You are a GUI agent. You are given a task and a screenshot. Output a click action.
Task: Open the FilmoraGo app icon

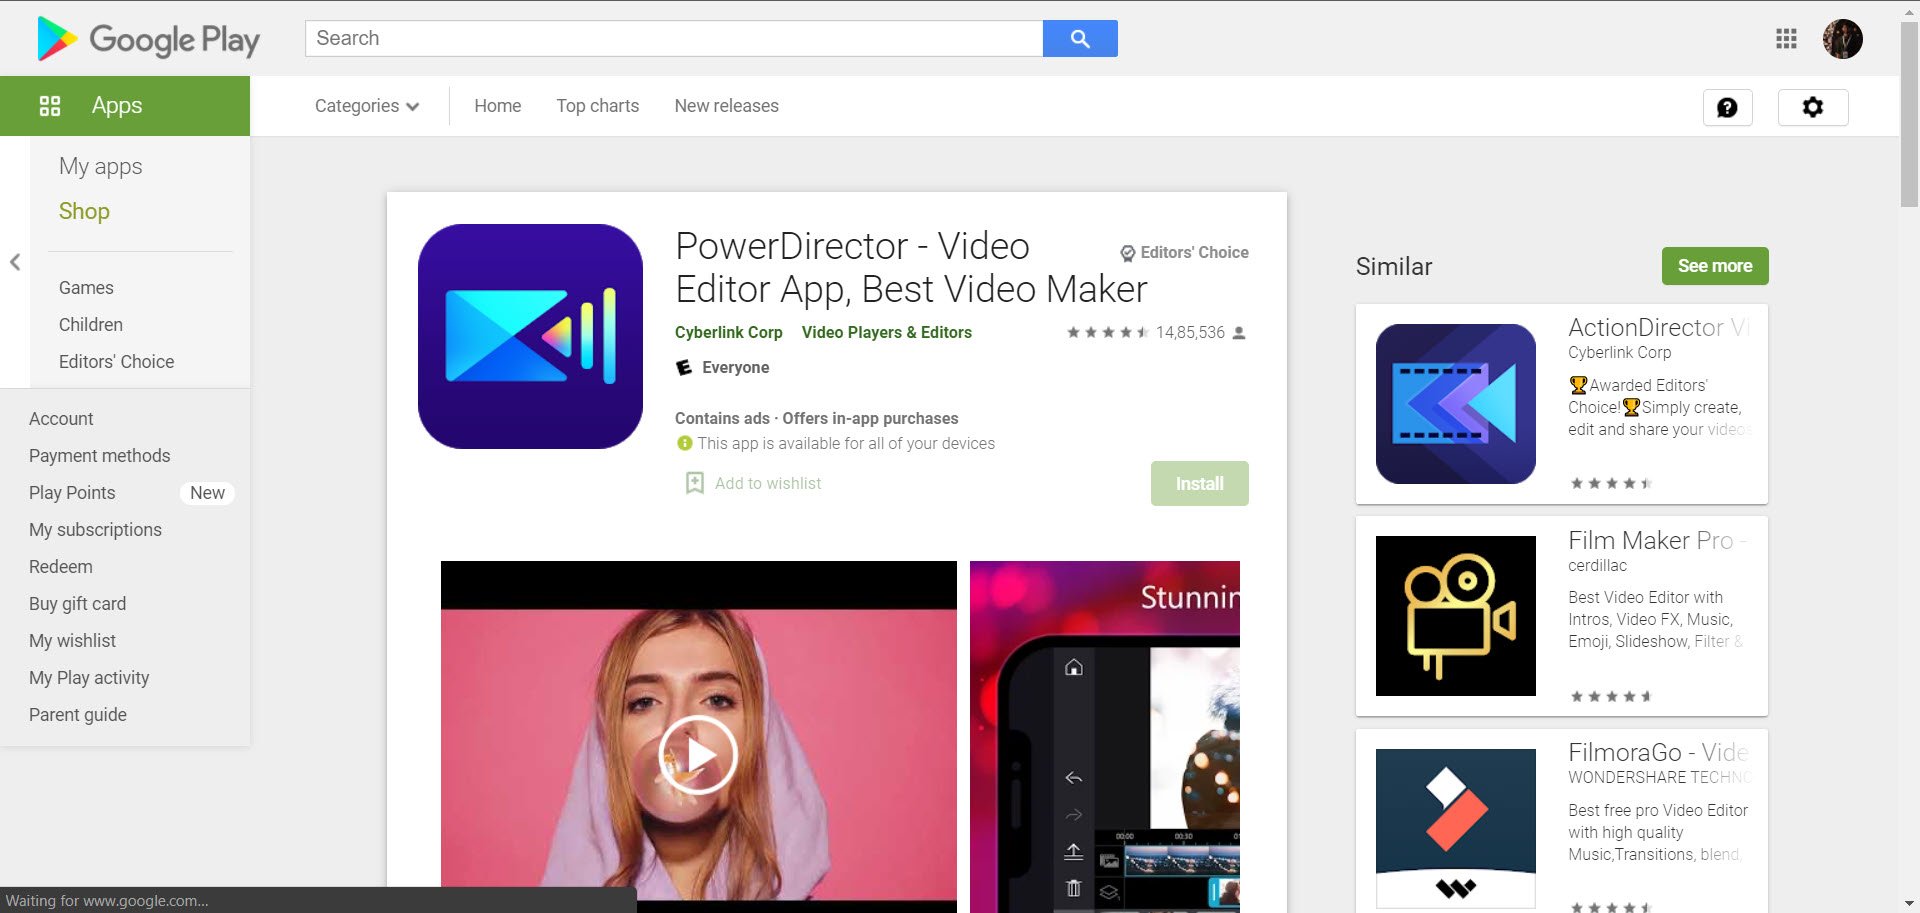[1455, 828]
